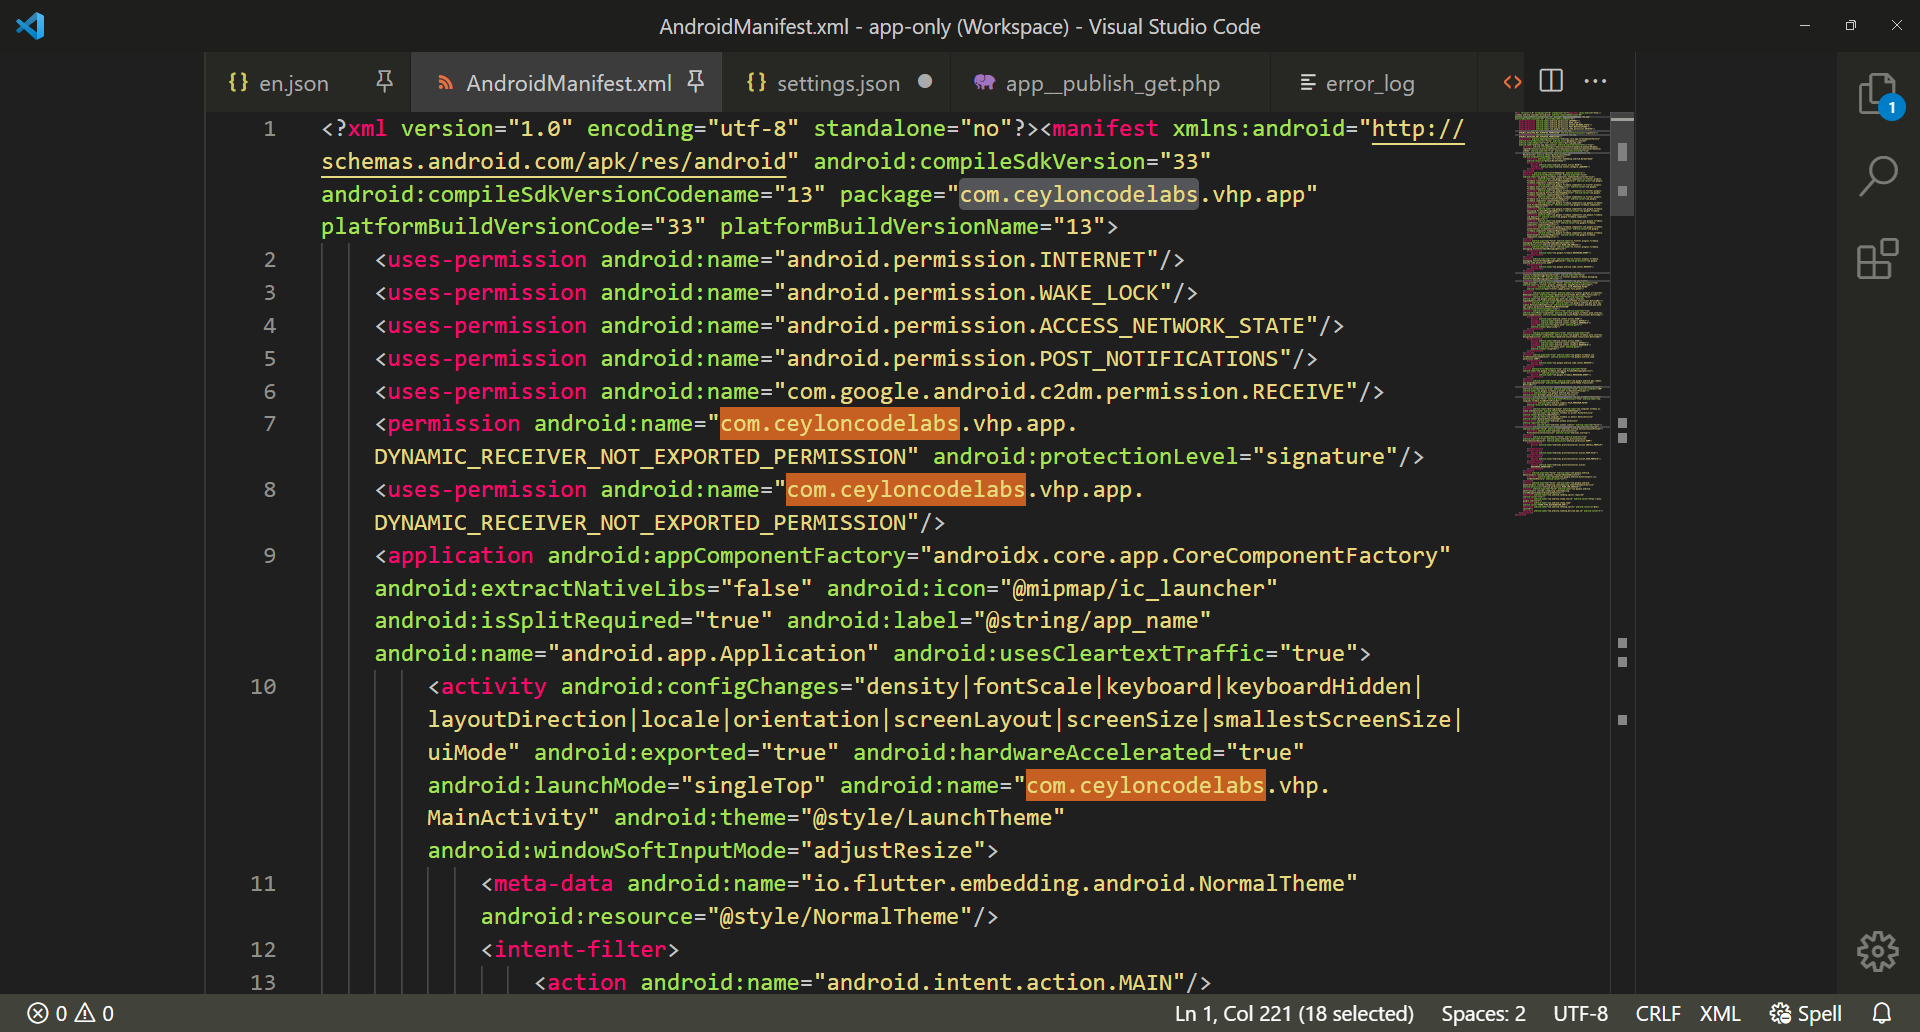Open the warnings count in status bar
Viewport: 1920px width, 1032px height.
click(95, 1014)
